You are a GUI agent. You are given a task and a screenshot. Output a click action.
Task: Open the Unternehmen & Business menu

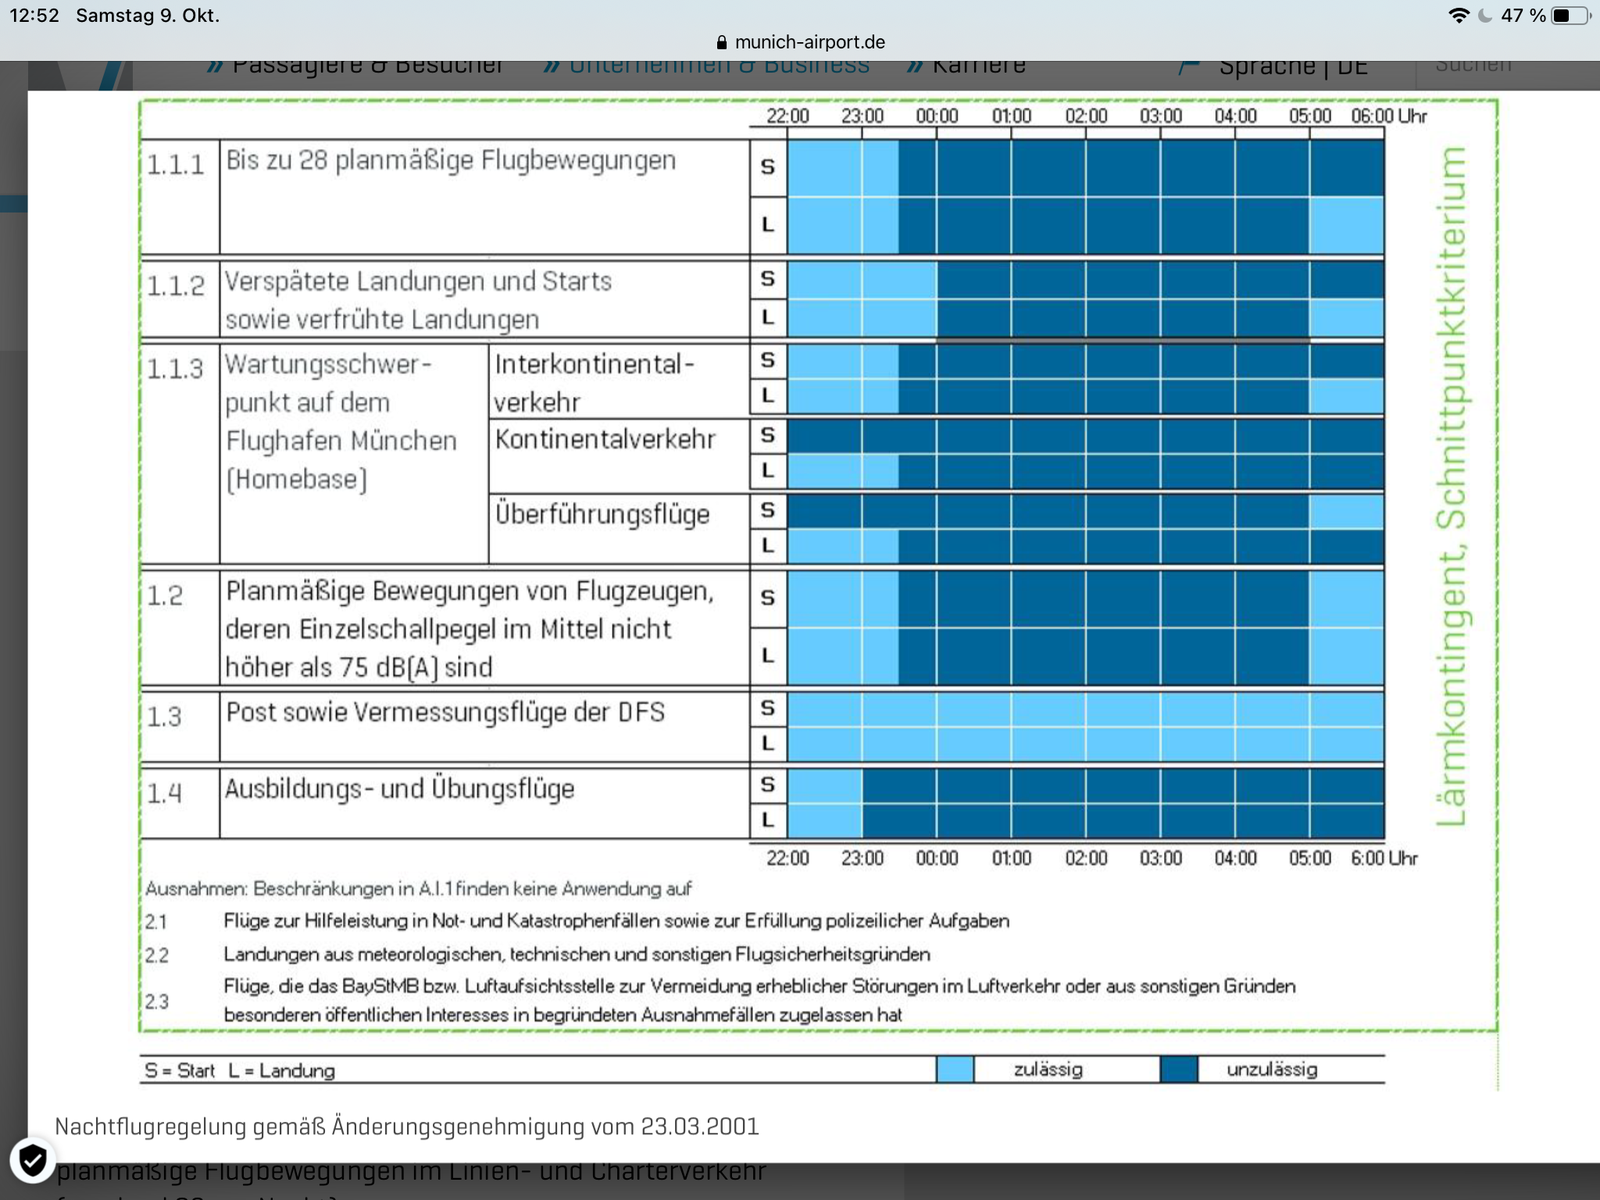pos(719,67)
